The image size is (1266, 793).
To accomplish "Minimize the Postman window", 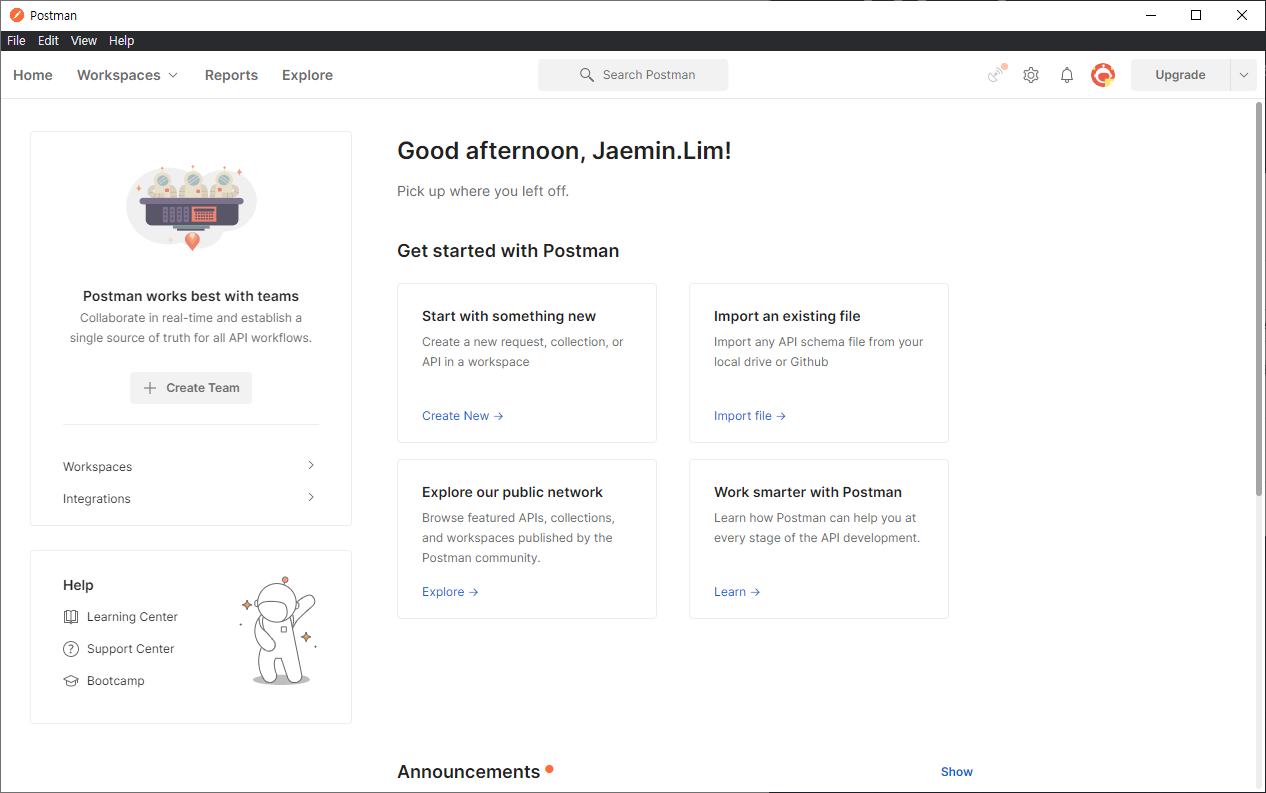I will pos(1150,15).
